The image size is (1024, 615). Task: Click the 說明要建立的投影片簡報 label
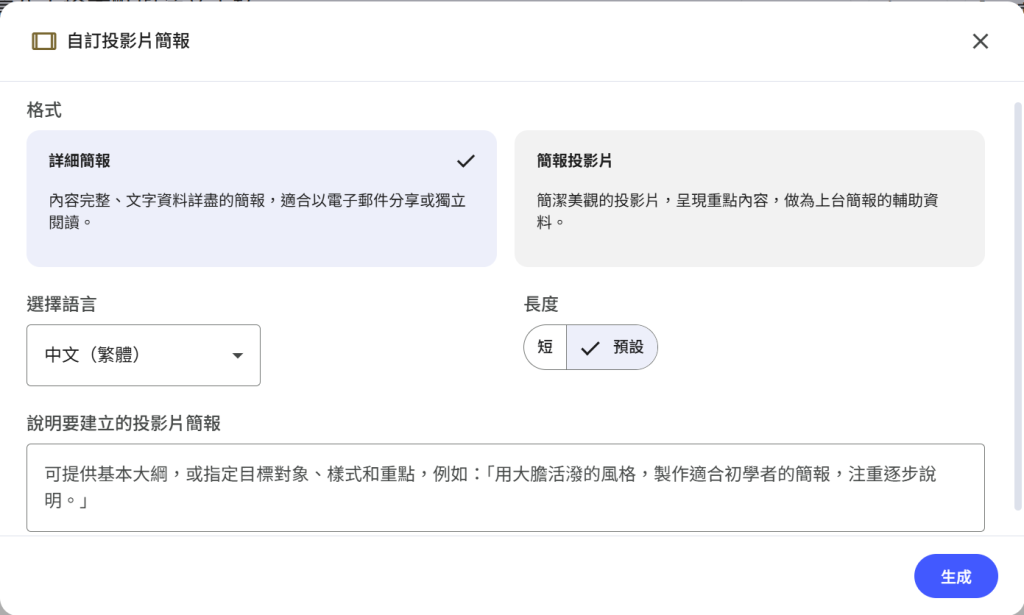(124, 423)
